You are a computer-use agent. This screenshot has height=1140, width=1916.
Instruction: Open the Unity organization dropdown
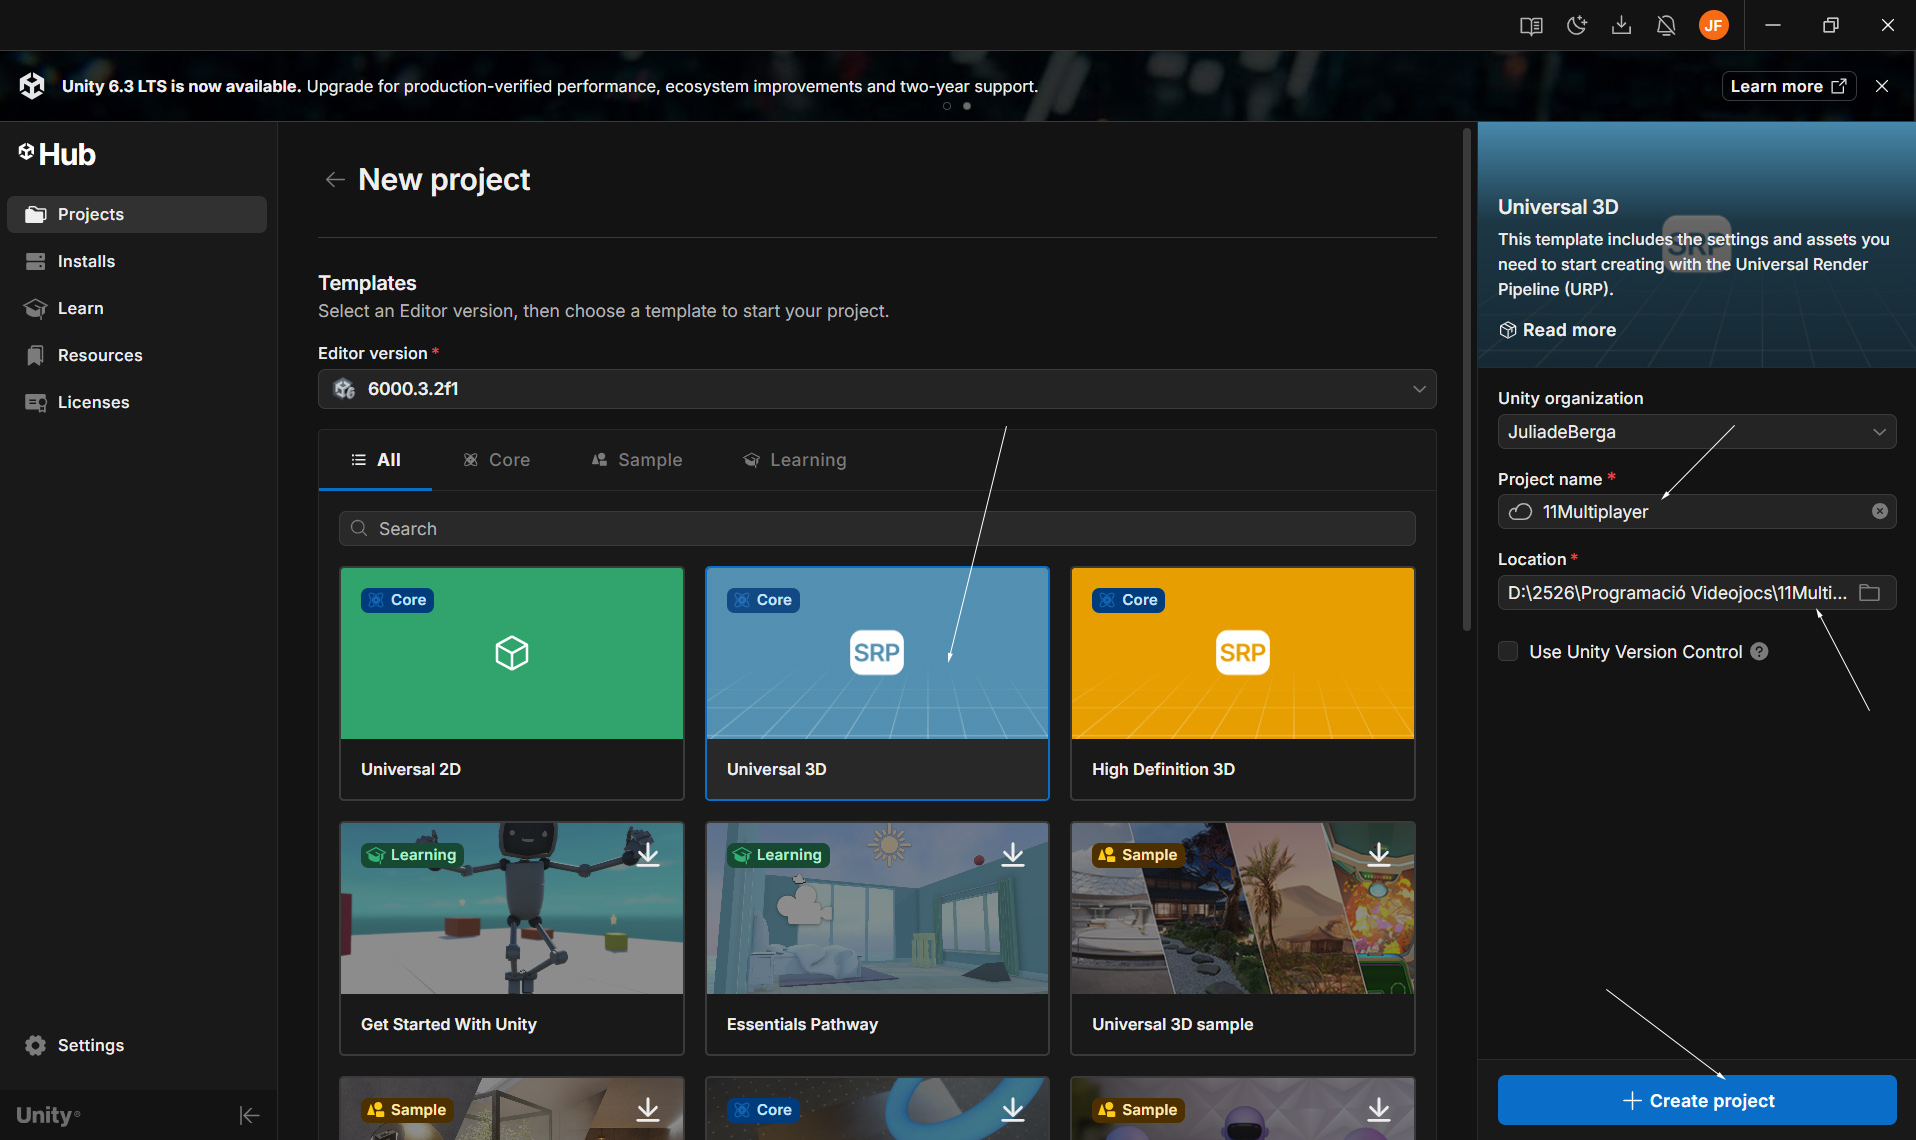click(1696, 432)
